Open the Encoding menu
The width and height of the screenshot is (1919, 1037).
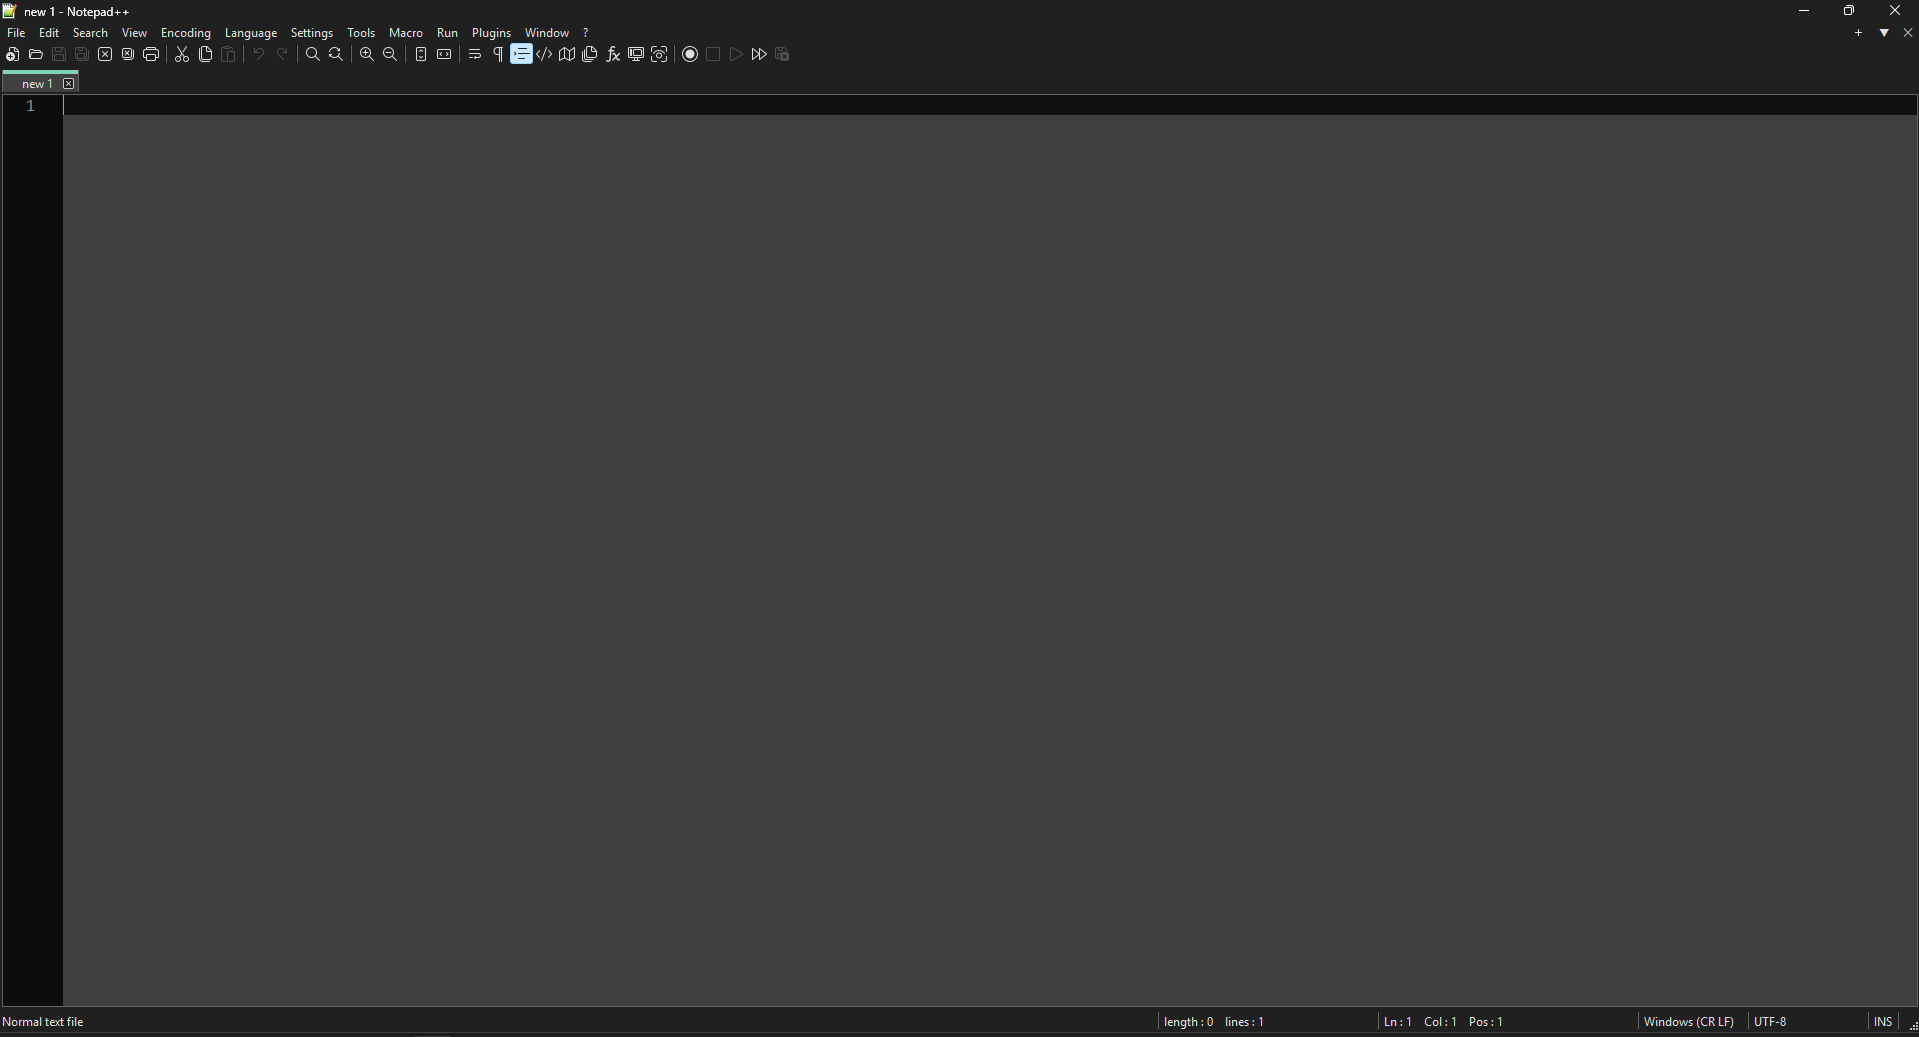point(186,33)
